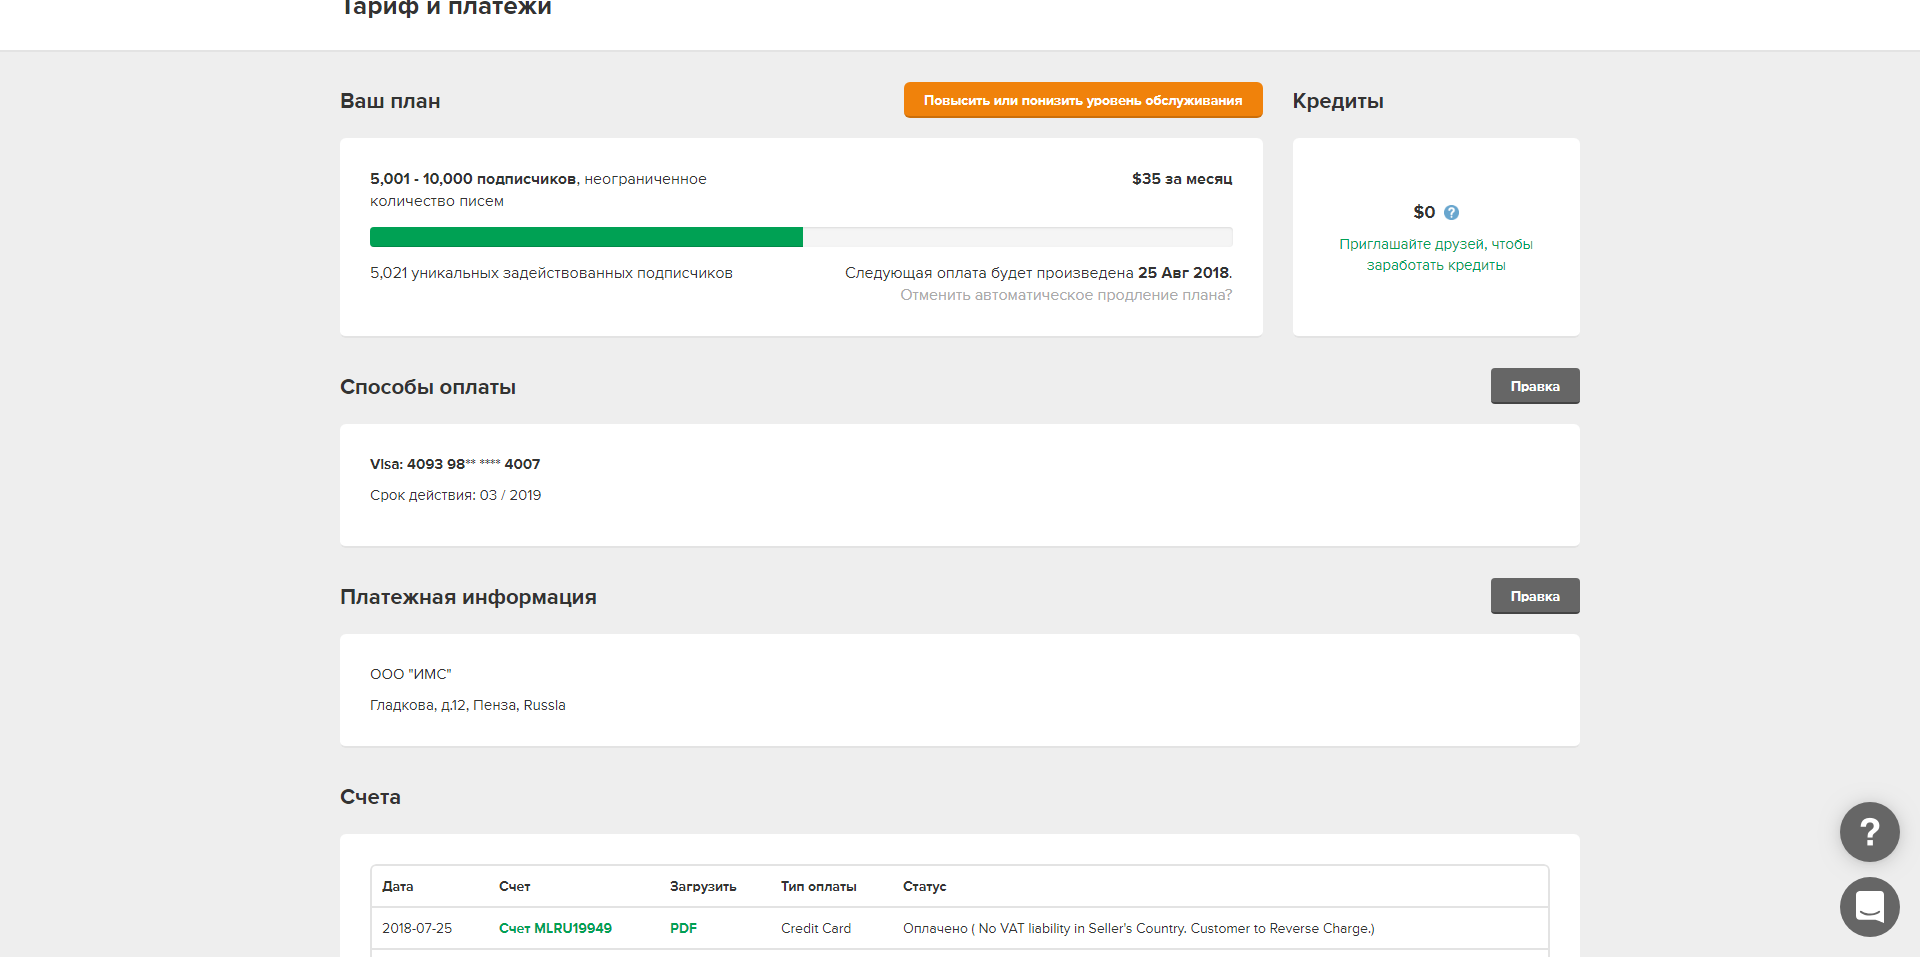Click the company name ООО "ИМС"
Image resolution: width=1920 pixels, height=957 pixels.
click(410, 674)
